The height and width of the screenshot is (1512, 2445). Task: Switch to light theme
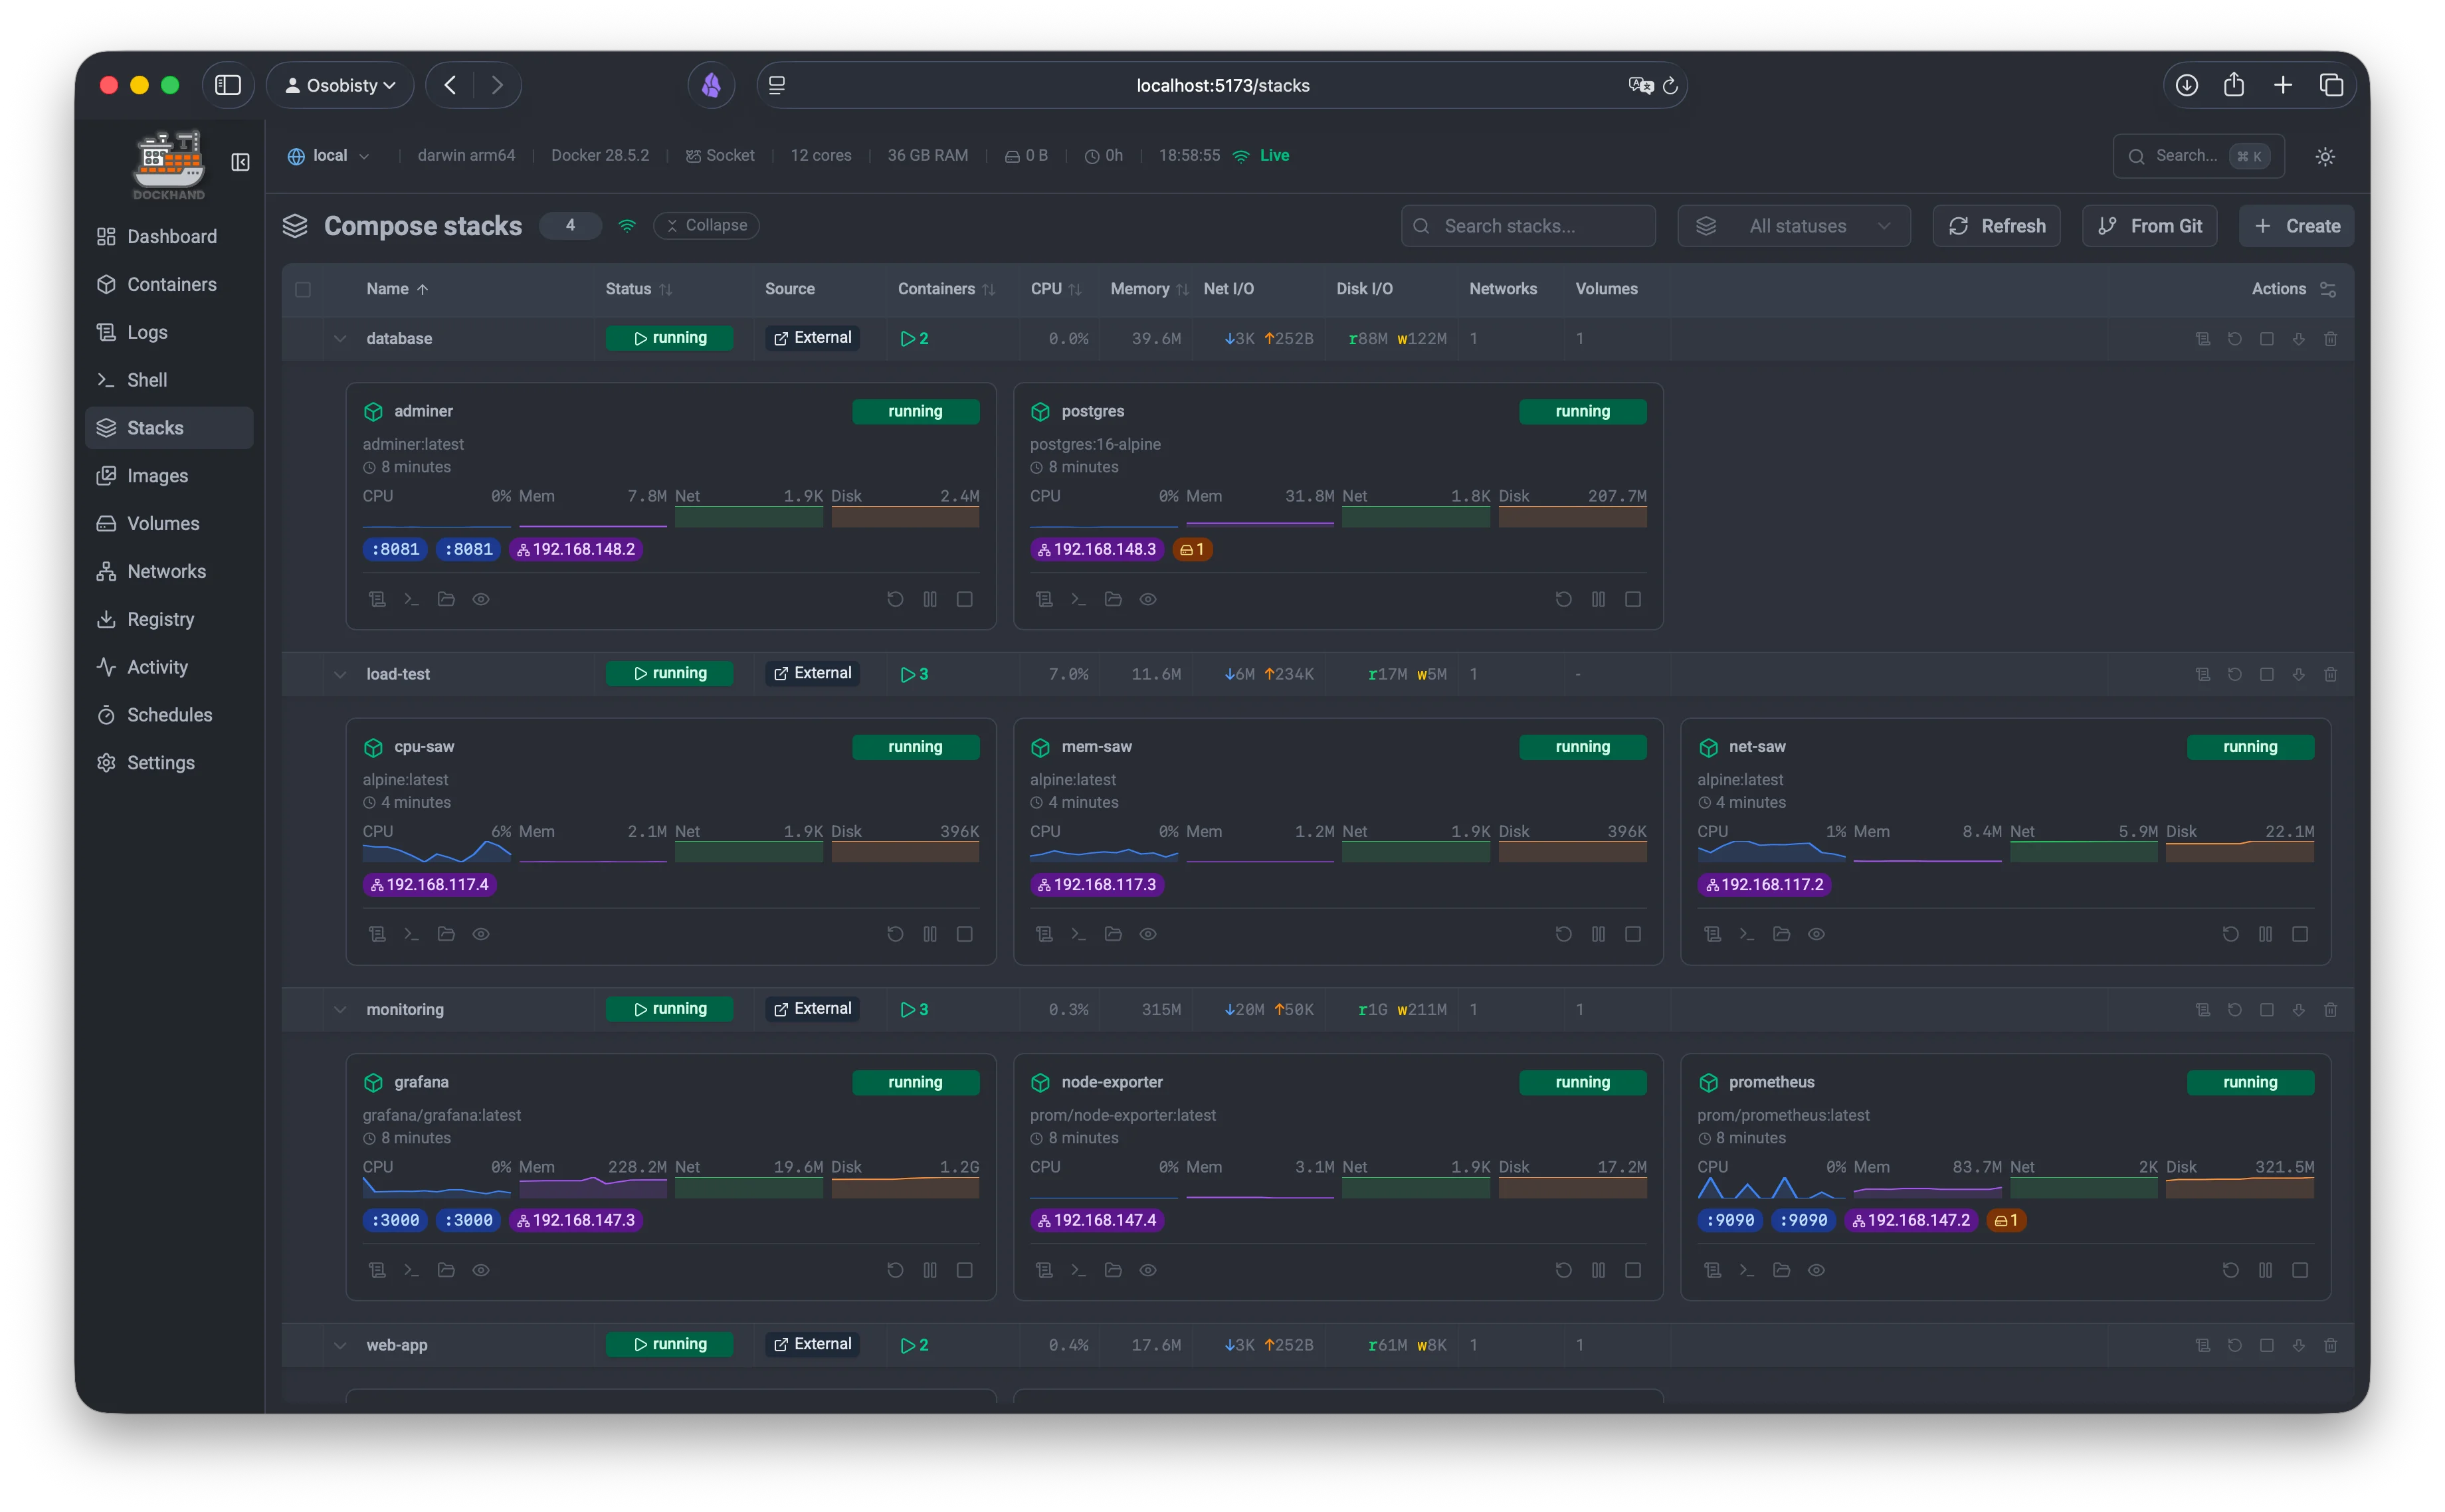(x=2325, y=156)
